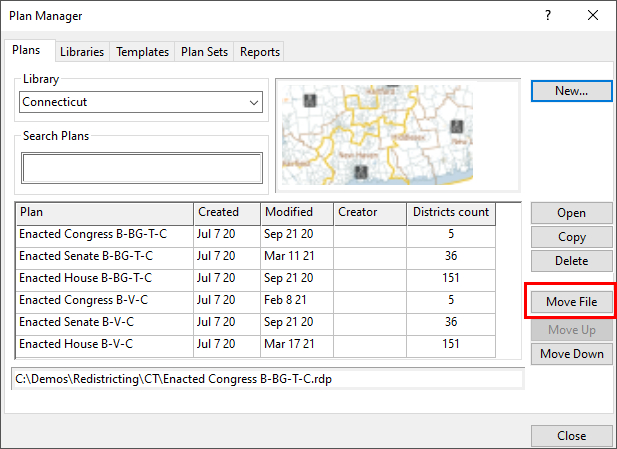Click the Districts count column header
The image size is (617, 449).
click(x=450, y=212)
